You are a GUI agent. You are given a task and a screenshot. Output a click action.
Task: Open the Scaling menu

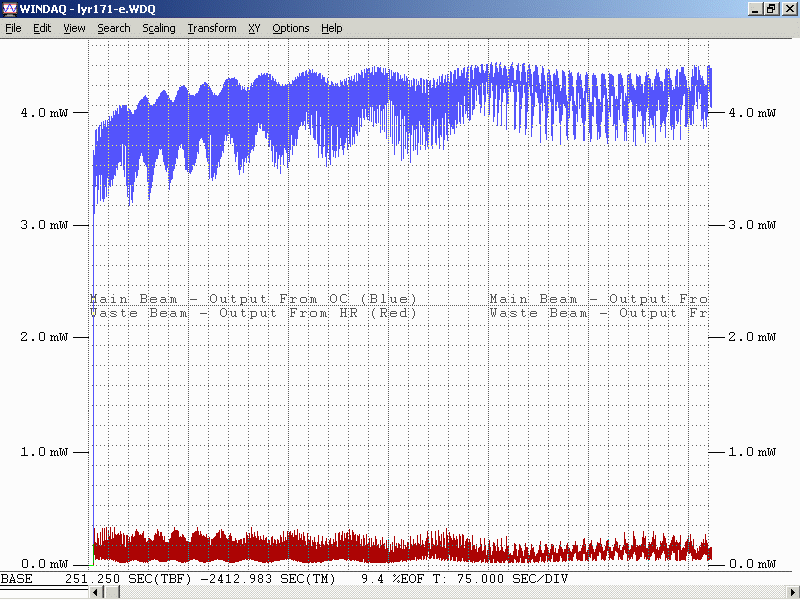click(158, 28)
